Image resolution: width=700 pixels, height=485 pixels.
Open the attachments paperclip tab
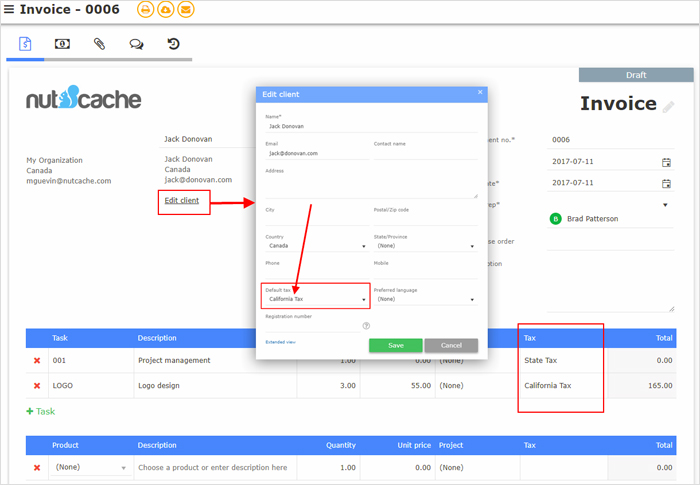pos(99,44)
